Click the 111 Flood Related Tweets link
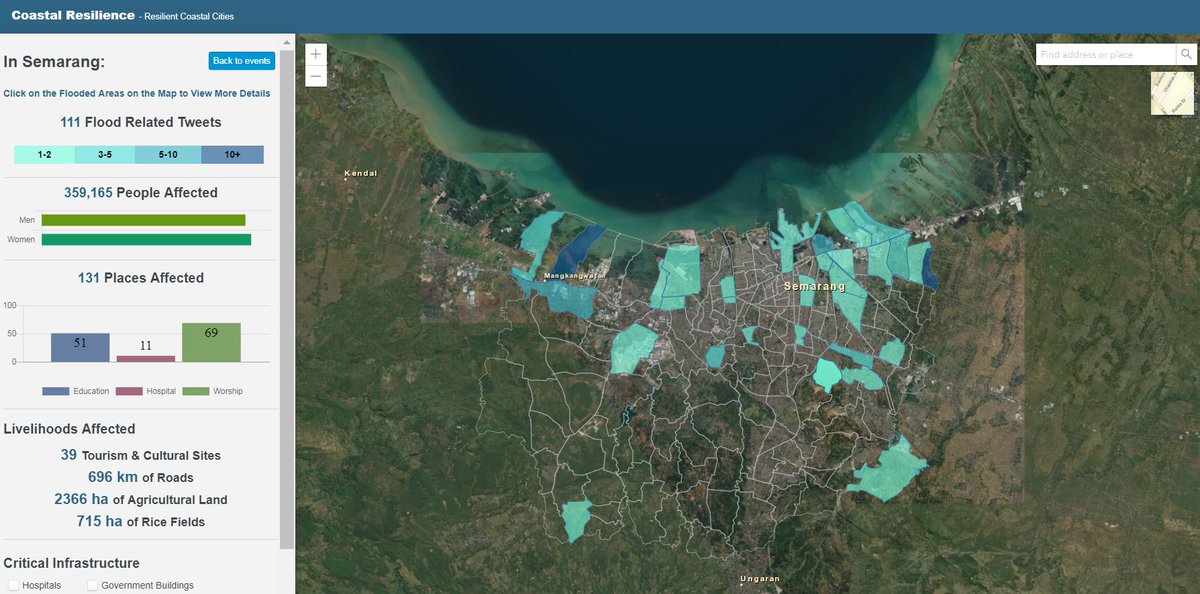The image size is (1200, 594). [140, 121]
